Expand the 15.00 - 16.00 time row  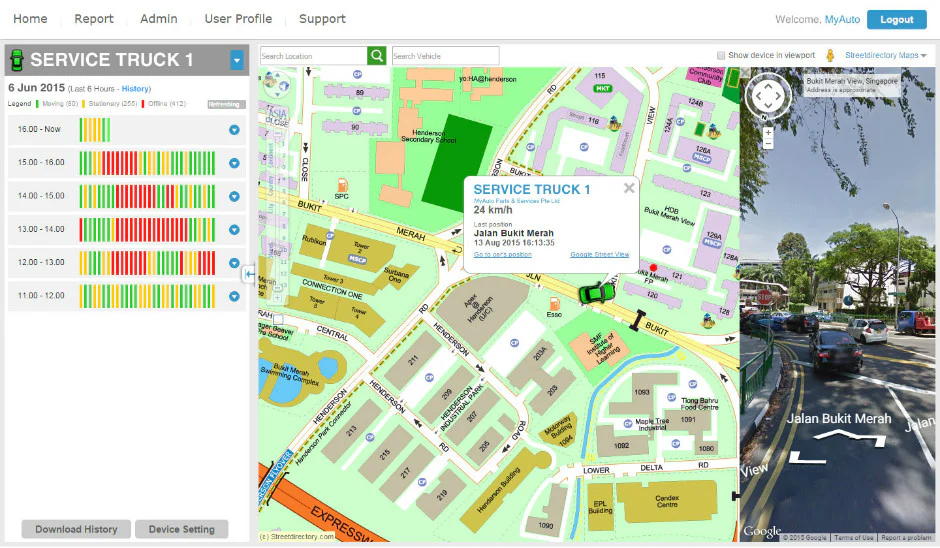[234, 163]
